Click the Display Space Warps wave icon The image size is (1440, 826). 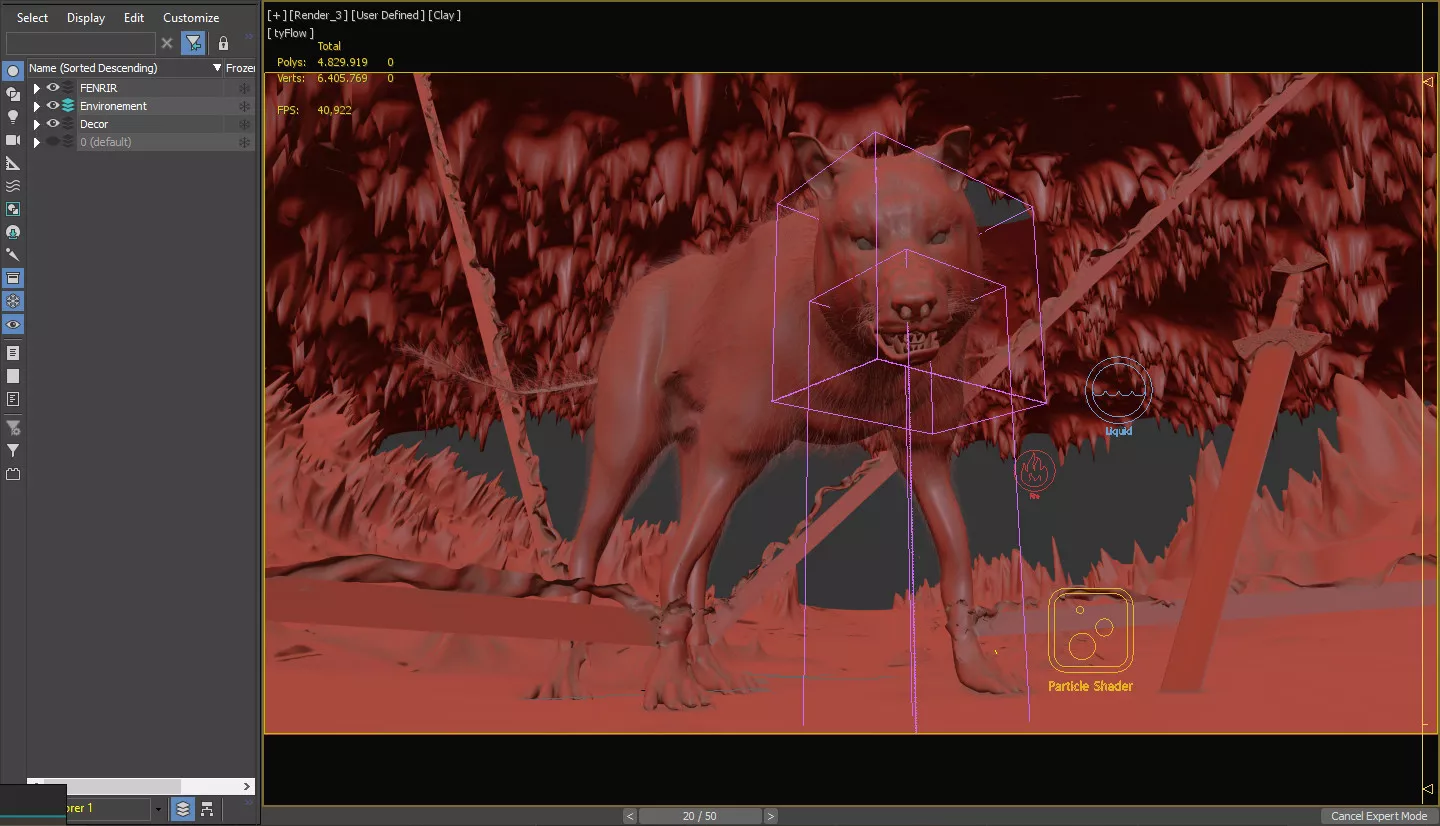pos(13,186)
